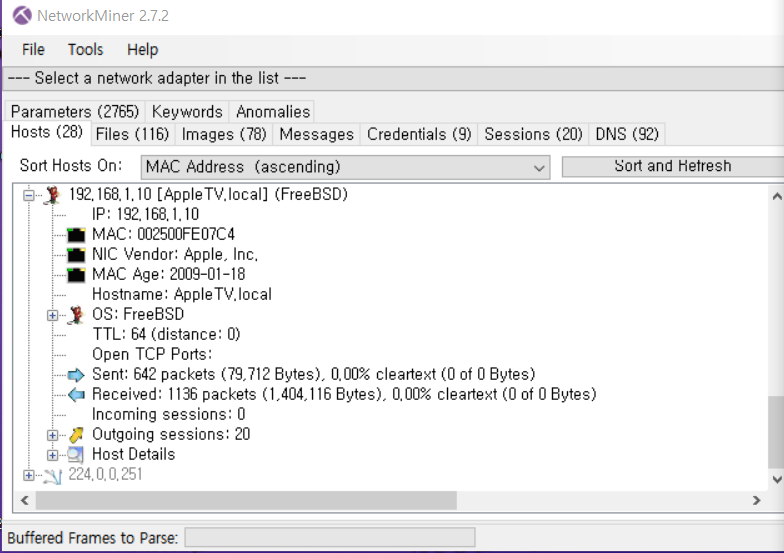Switch to the Anomalies tab

(x=273, y=112)
